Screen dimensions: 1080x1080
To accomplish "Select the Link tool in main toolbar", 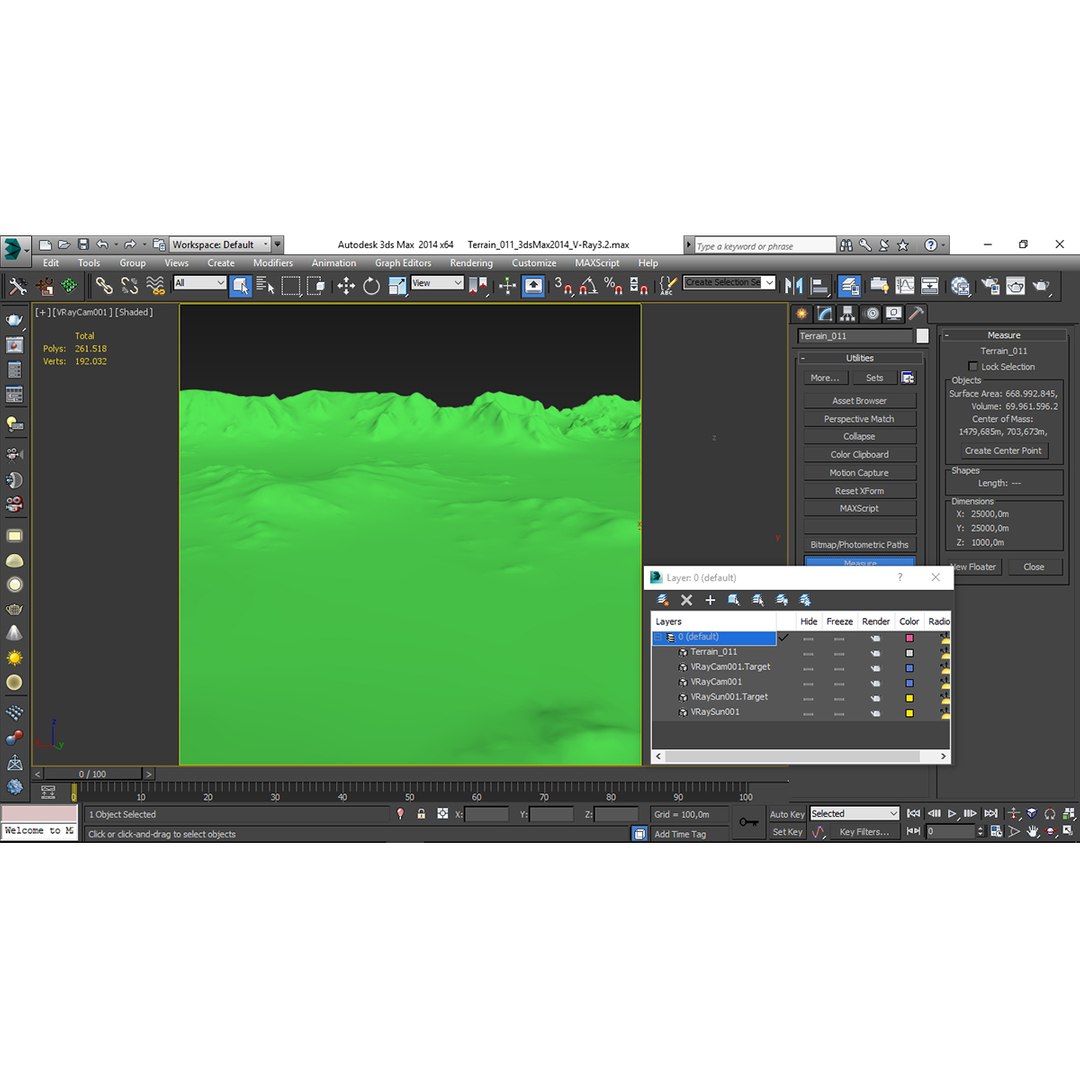I will tap(104, 285).
